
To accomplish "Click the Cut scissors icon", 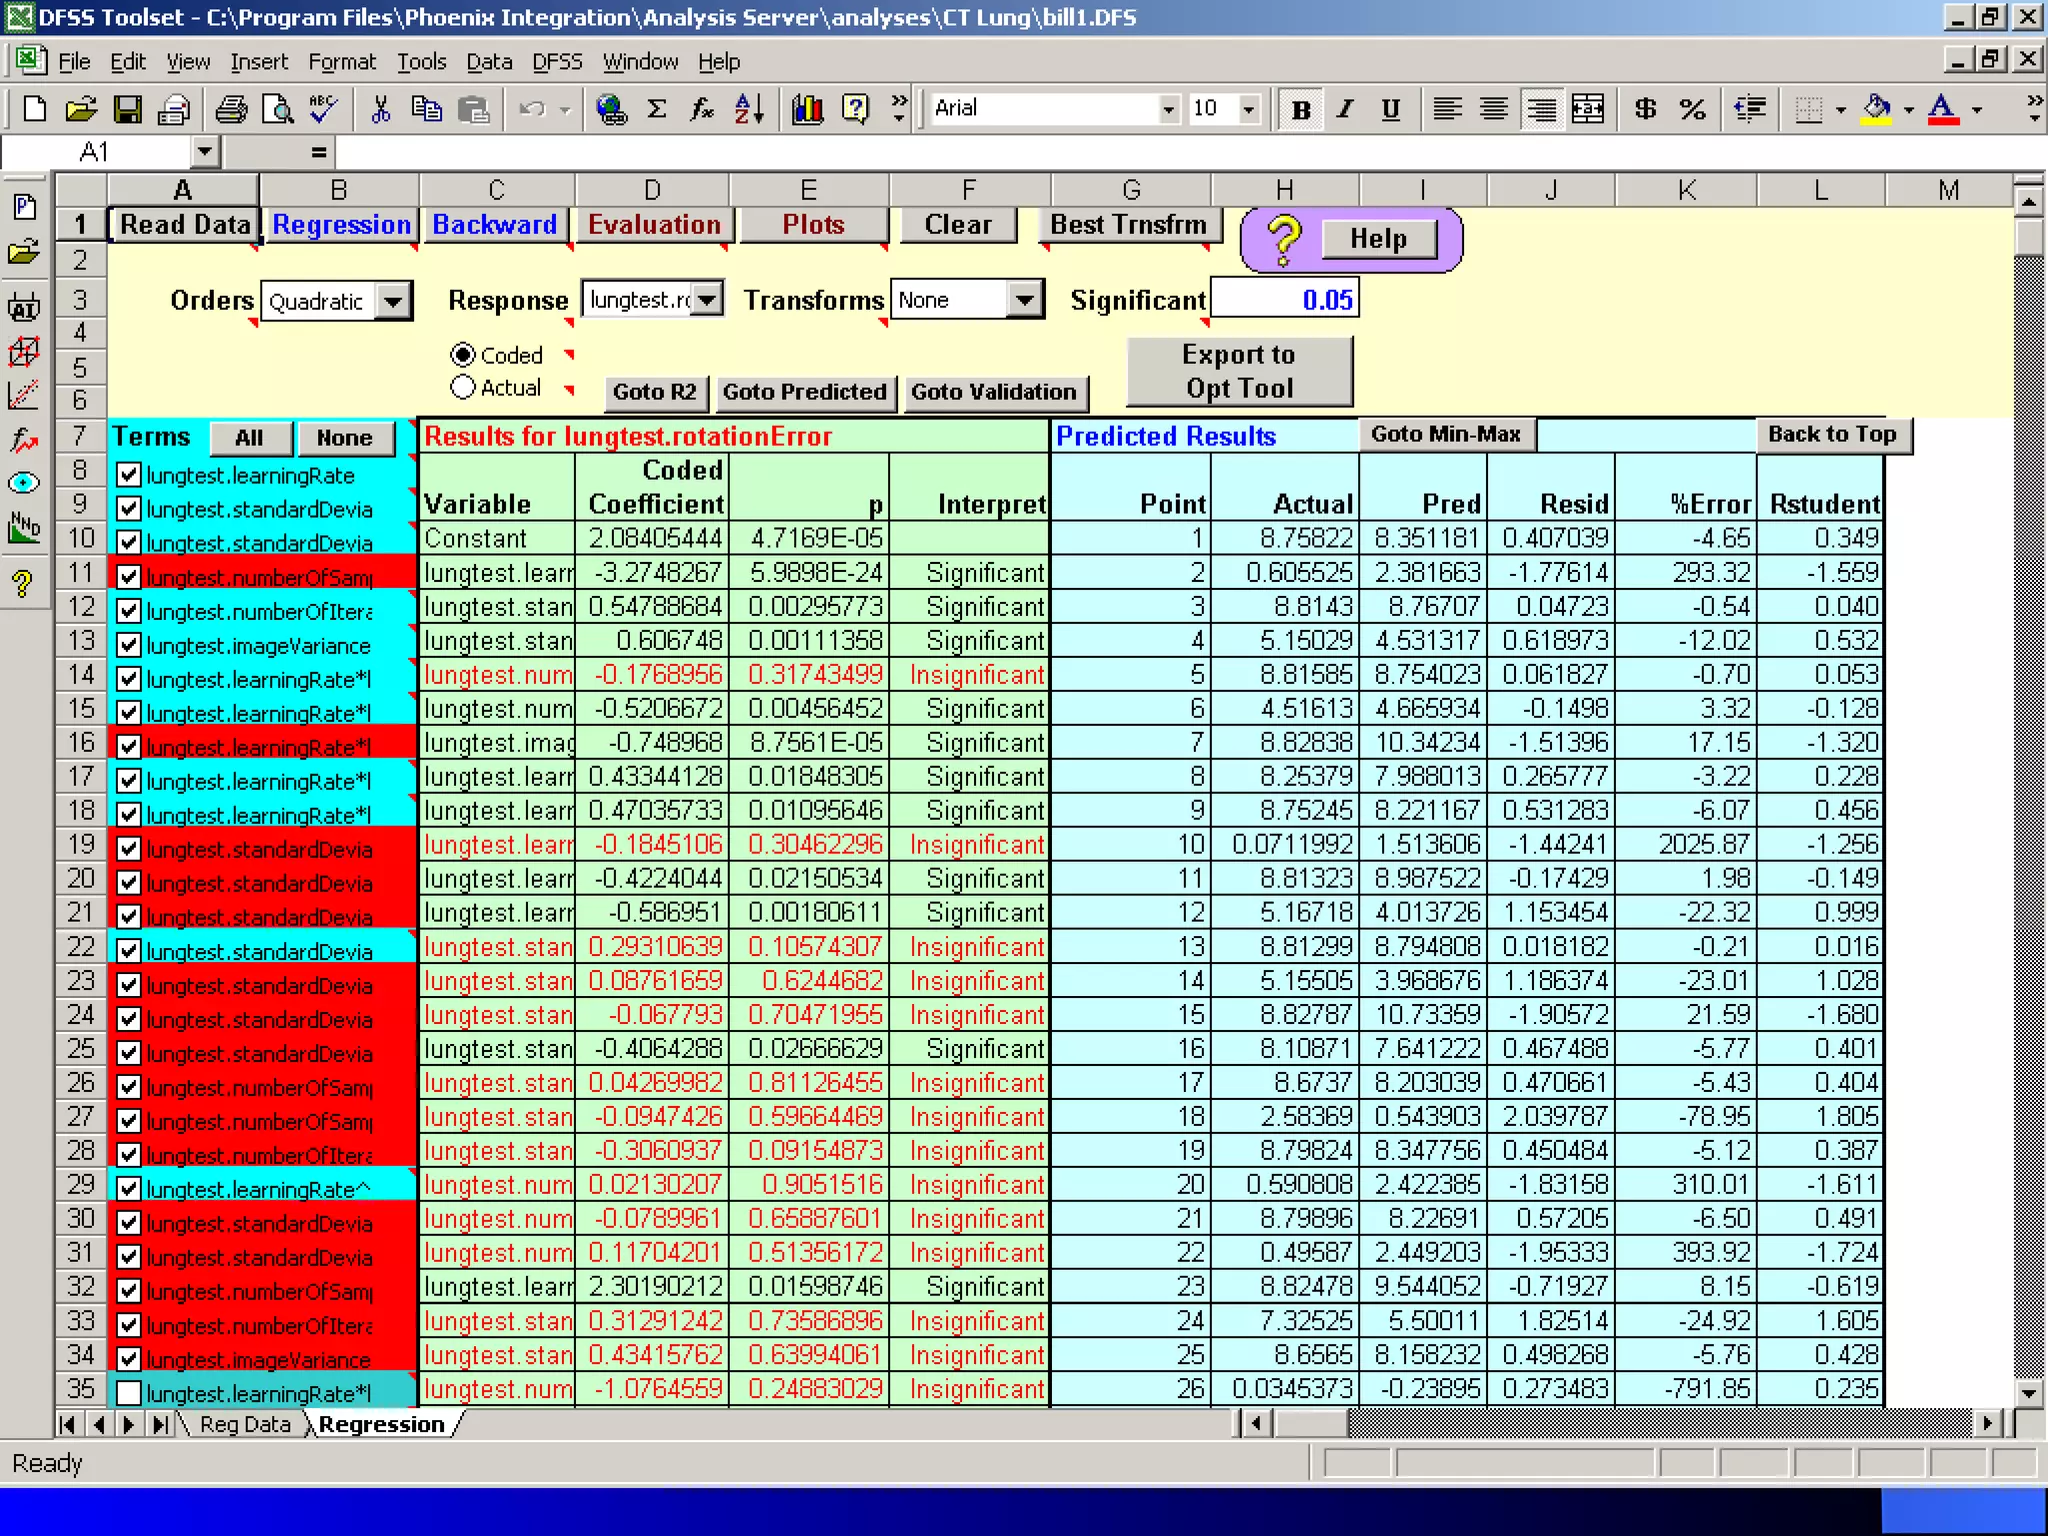I will tap(380, 109).
